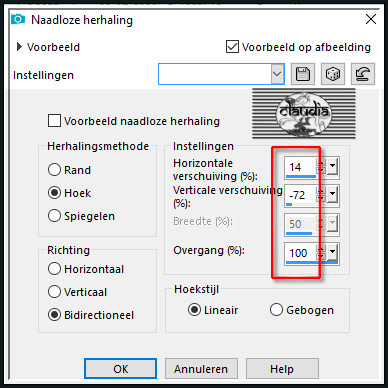Click the randomize parameters dice icon

(x=333, y=74)
